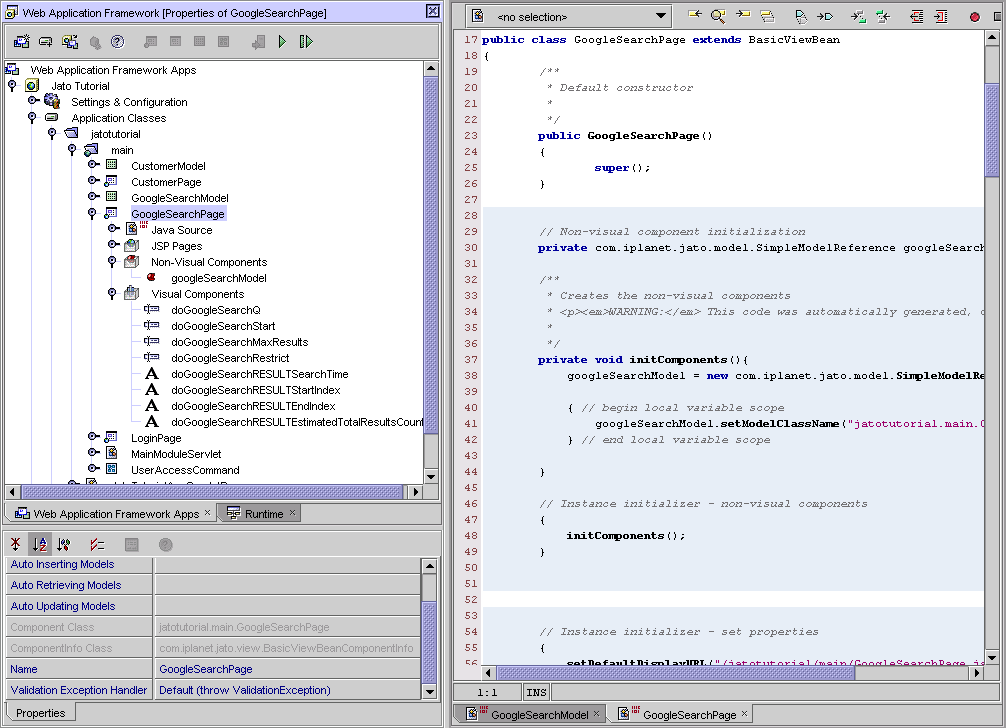Click the shift line left icon
Viewport: 1006px width, 728px height.
[916, 16]
